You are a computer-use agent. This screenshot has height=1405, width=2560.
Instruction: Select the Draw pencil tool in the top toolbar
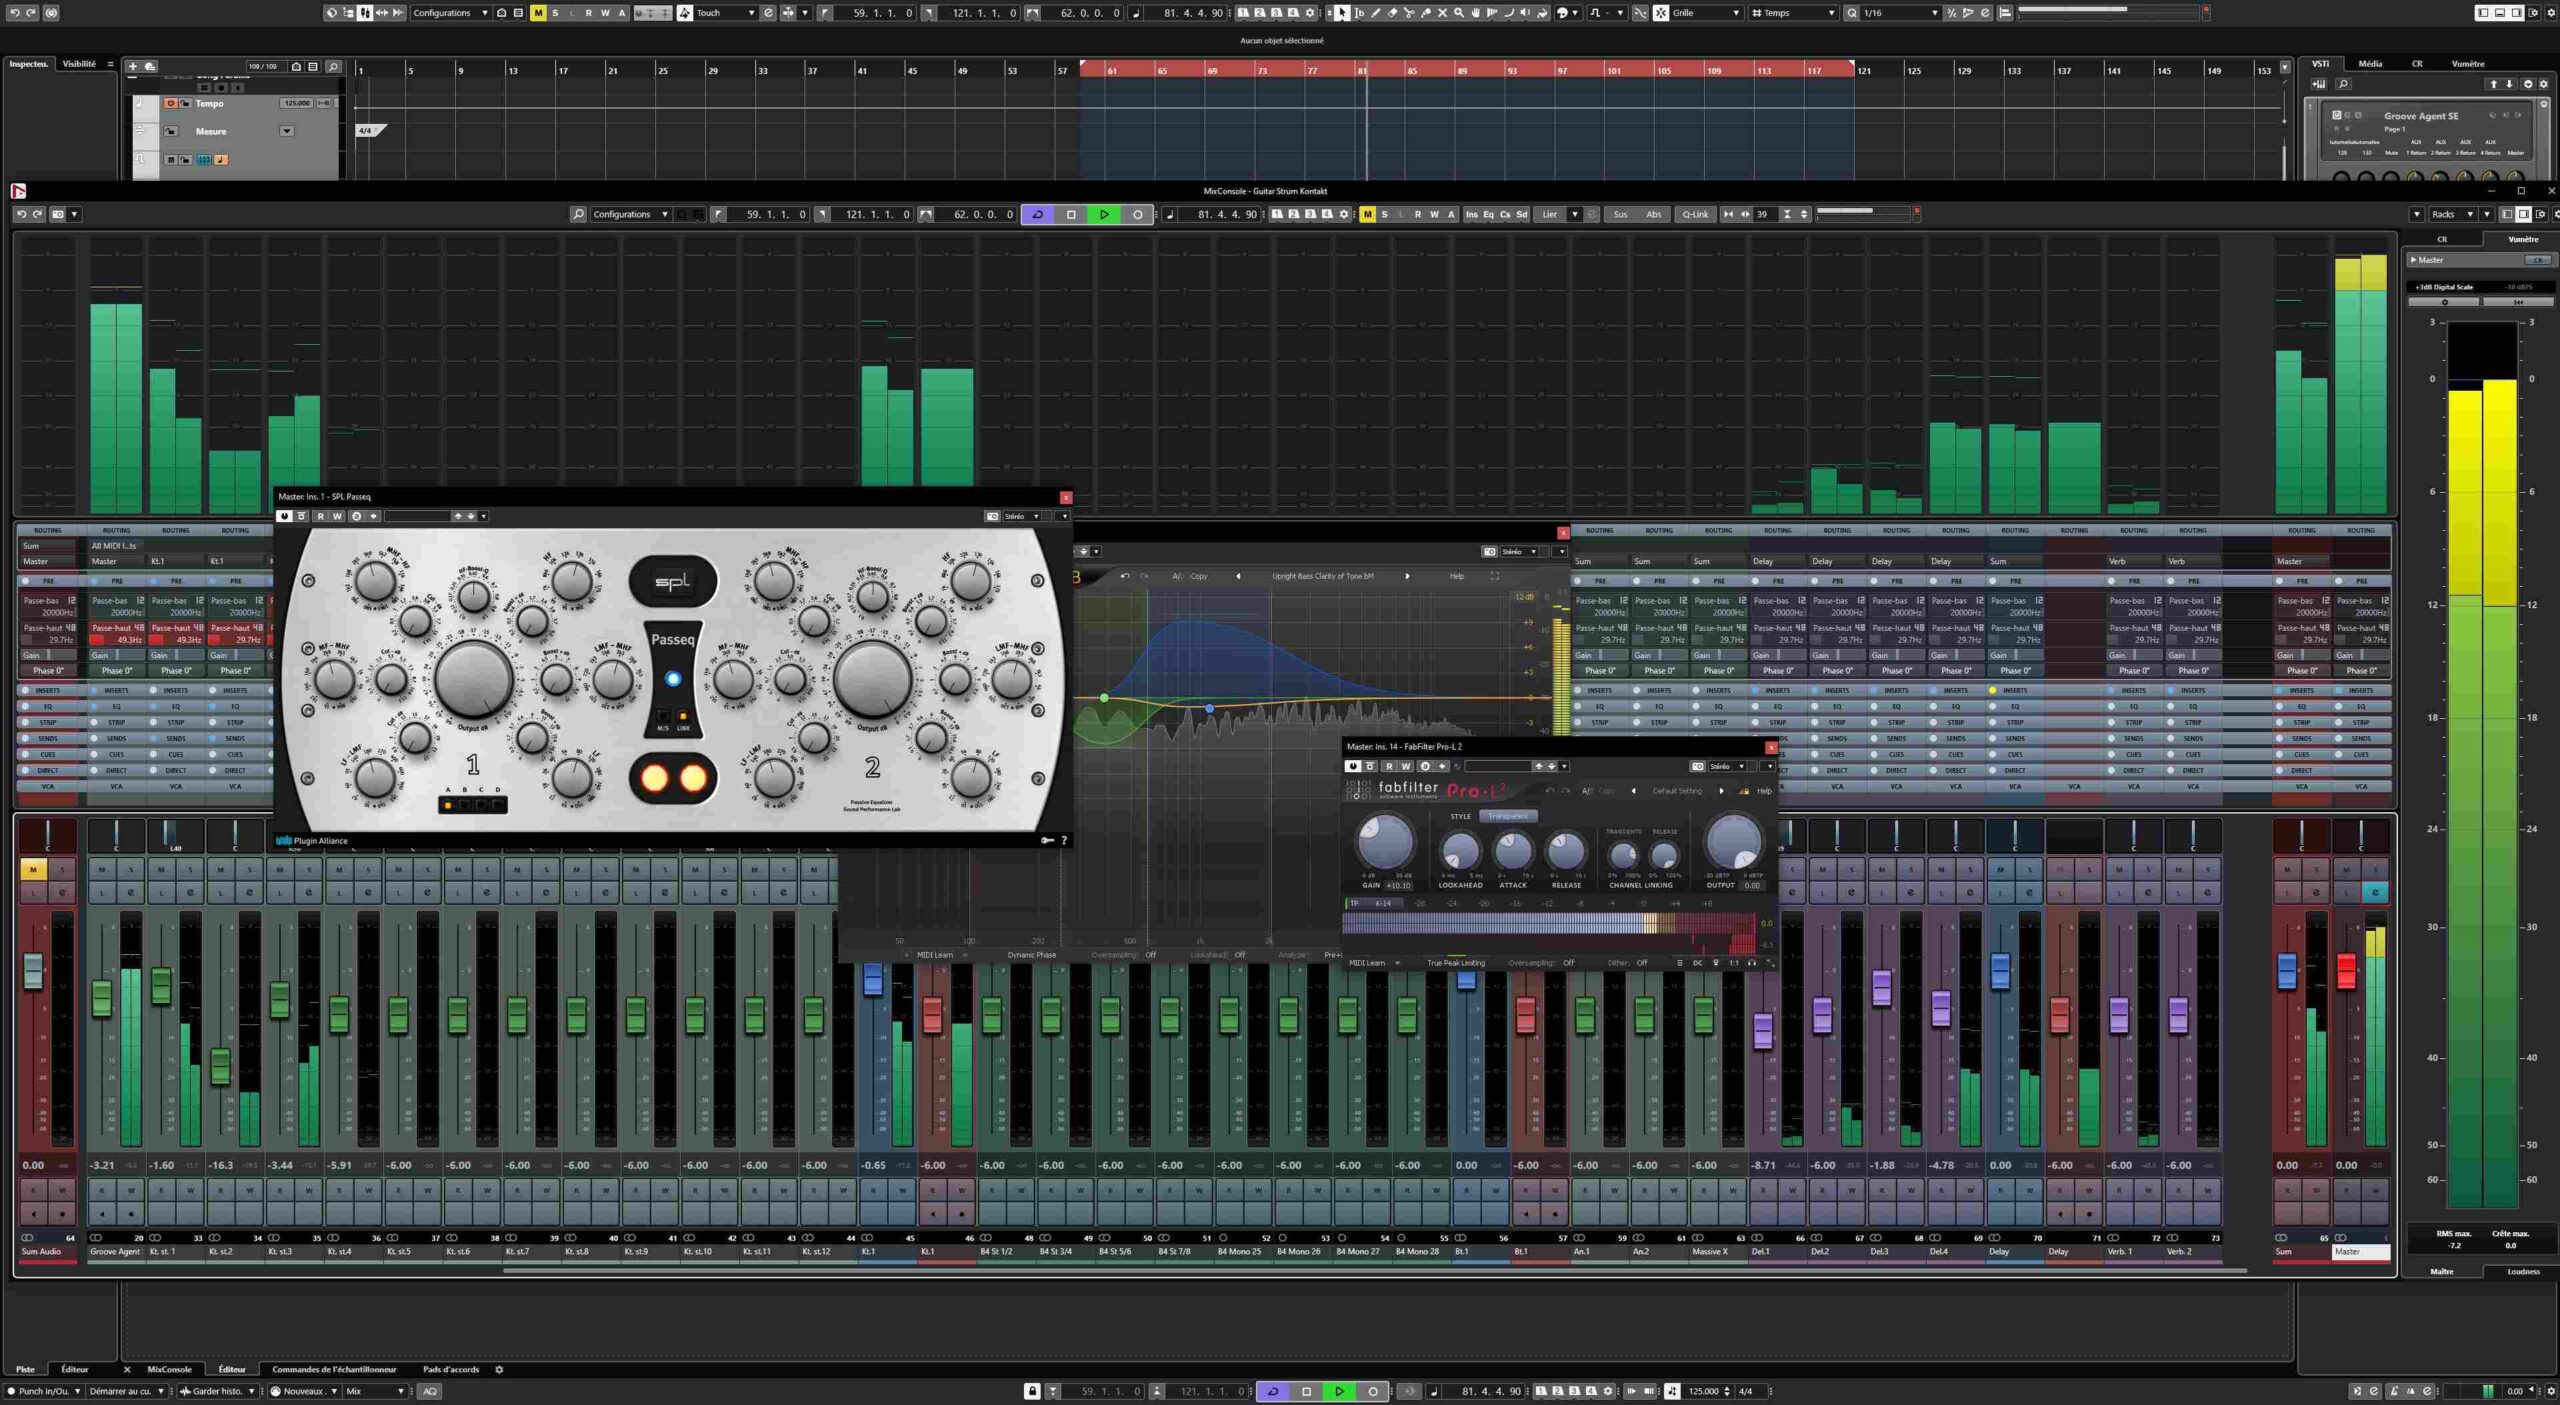[x=1376, y=13]
